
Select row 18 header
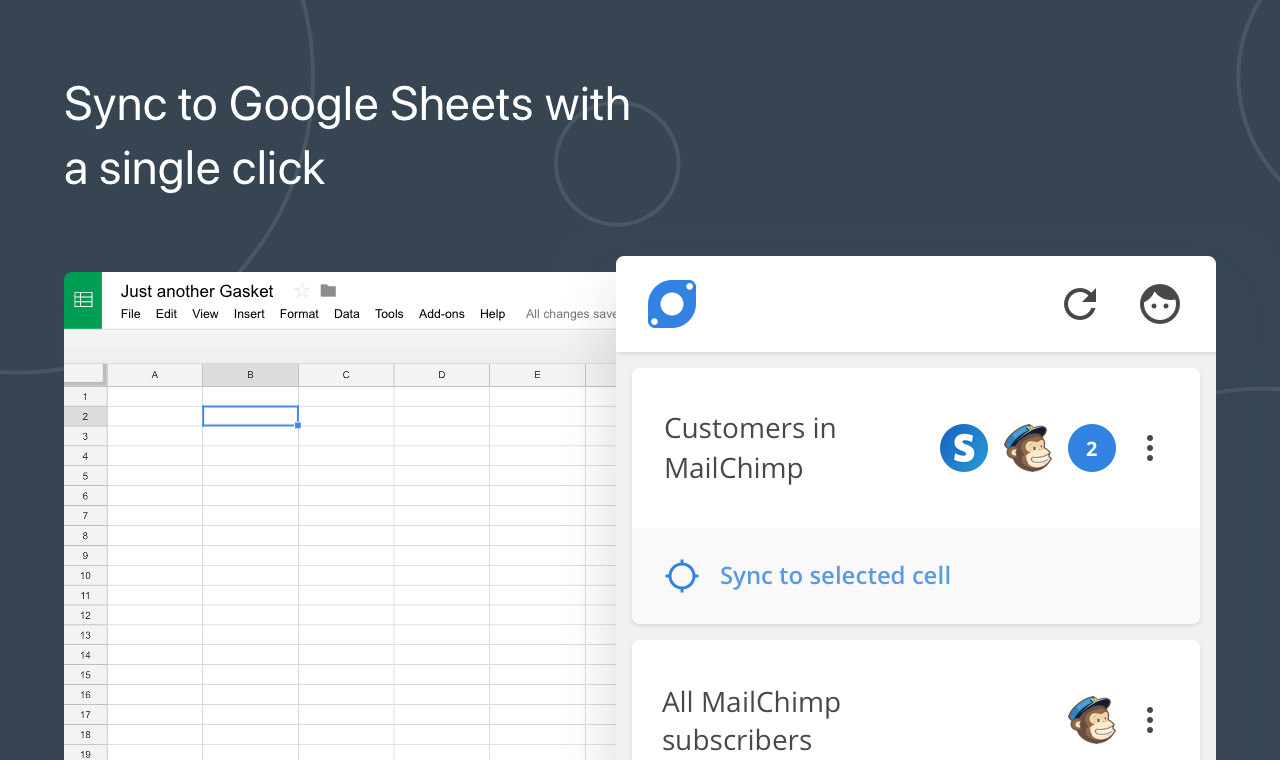(85, 734)
